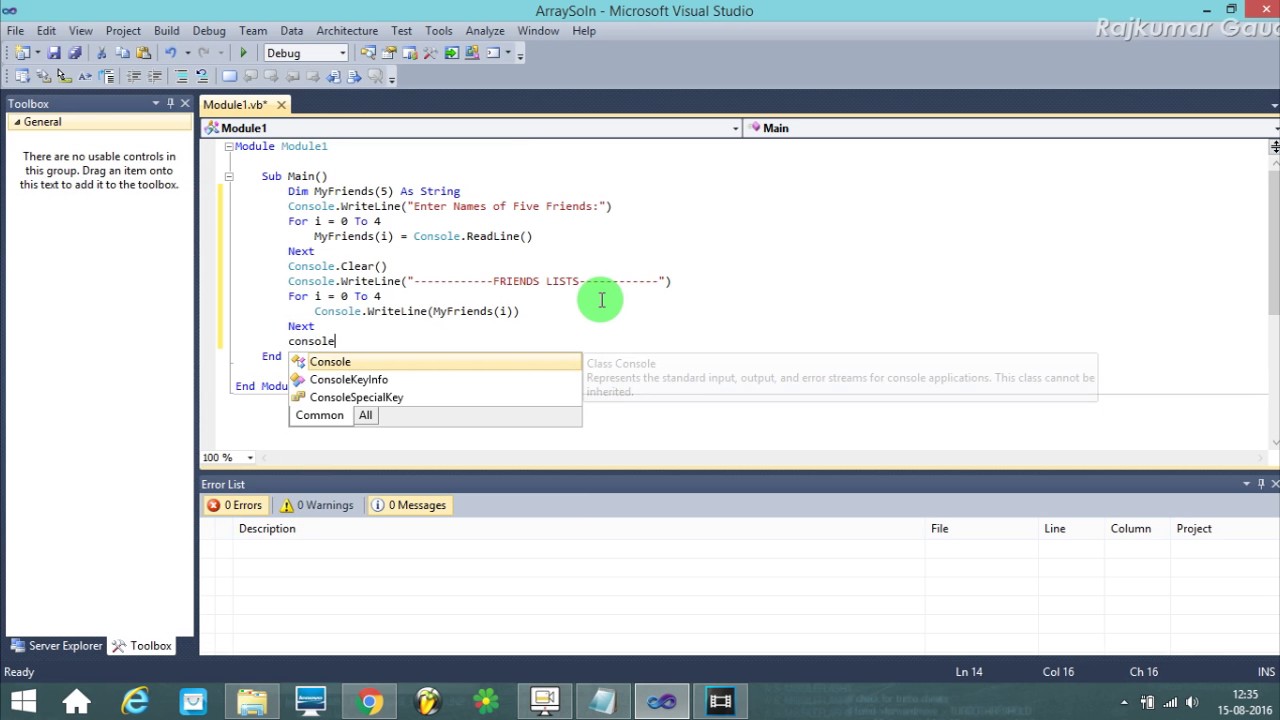Open the Solution Explorer toolbar icon

tap(368, 53)
